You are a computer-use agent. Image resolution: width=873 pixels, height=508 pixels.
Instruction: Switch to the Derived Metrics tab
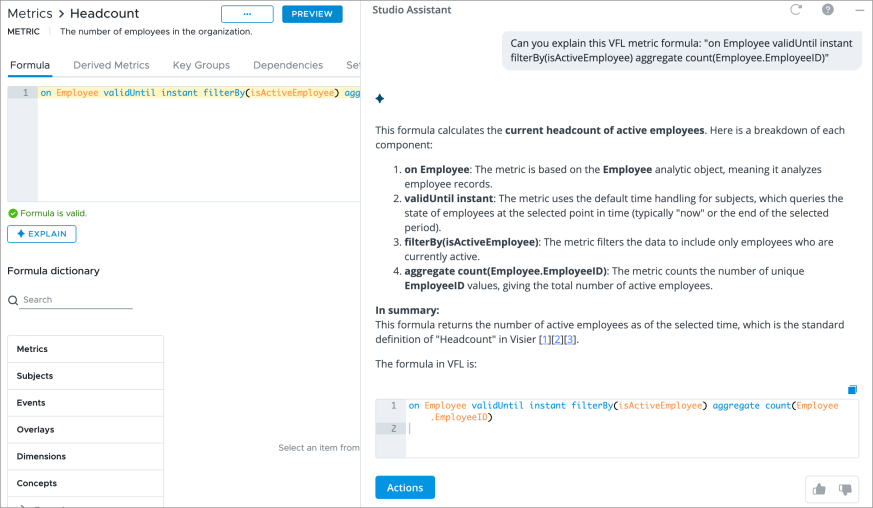pos(111,65)
